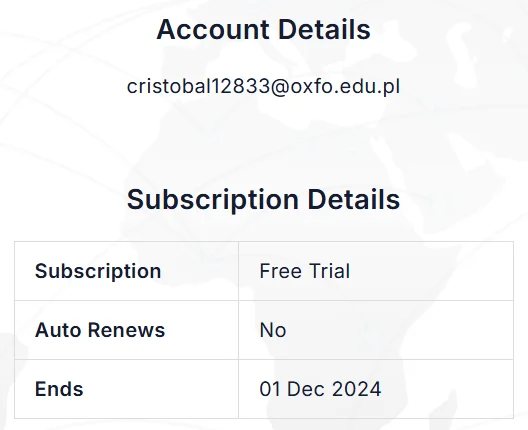This screenshot has width=528, height=430.
Task: Click the Ends label cell
Action: 126,389
